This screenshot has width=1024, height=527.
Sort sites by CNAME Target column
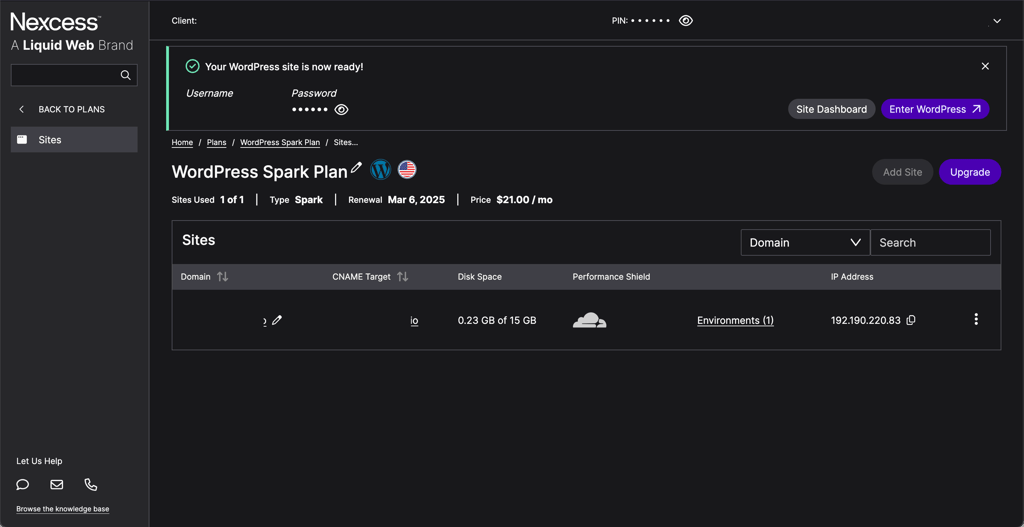click(402, 277)
